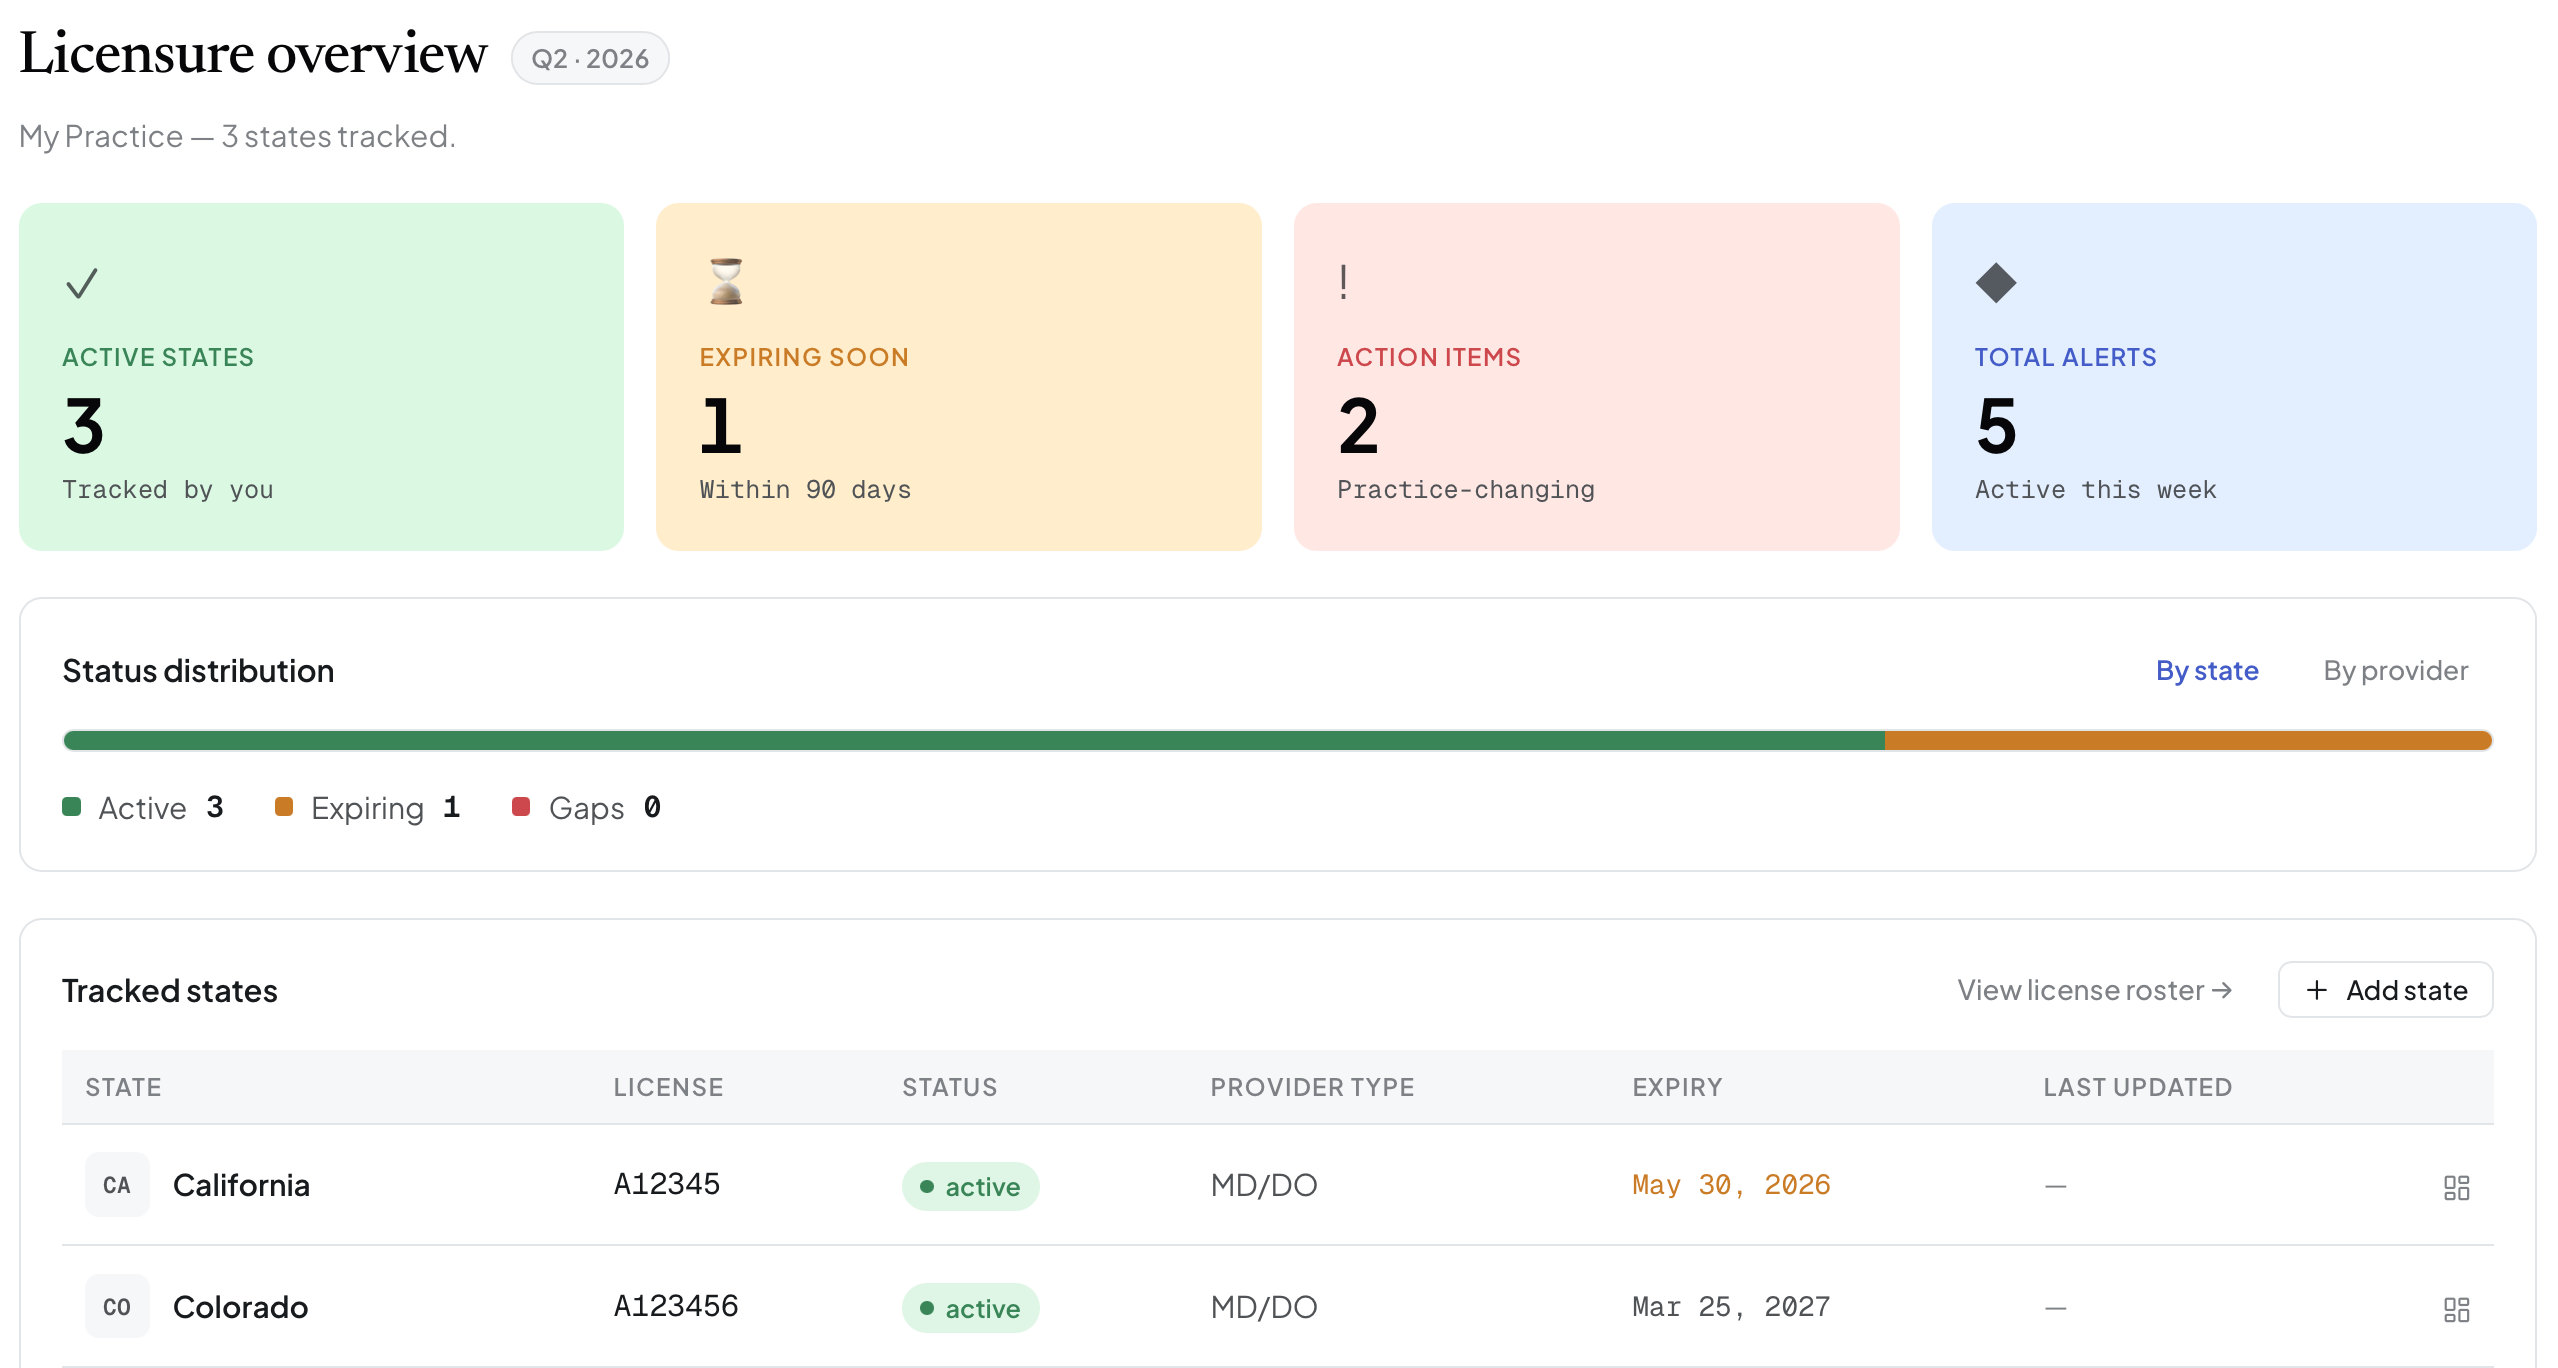Open the grid icon on California row
Viewport: 2558px width, 1368px height.
pos(2456,1187)
